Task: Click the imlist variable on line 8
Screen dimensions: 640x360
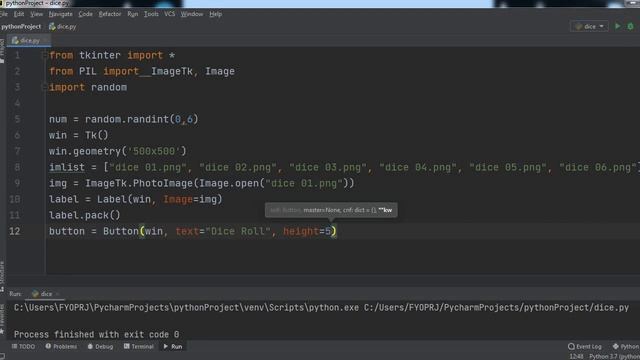Action: [67, 167]
